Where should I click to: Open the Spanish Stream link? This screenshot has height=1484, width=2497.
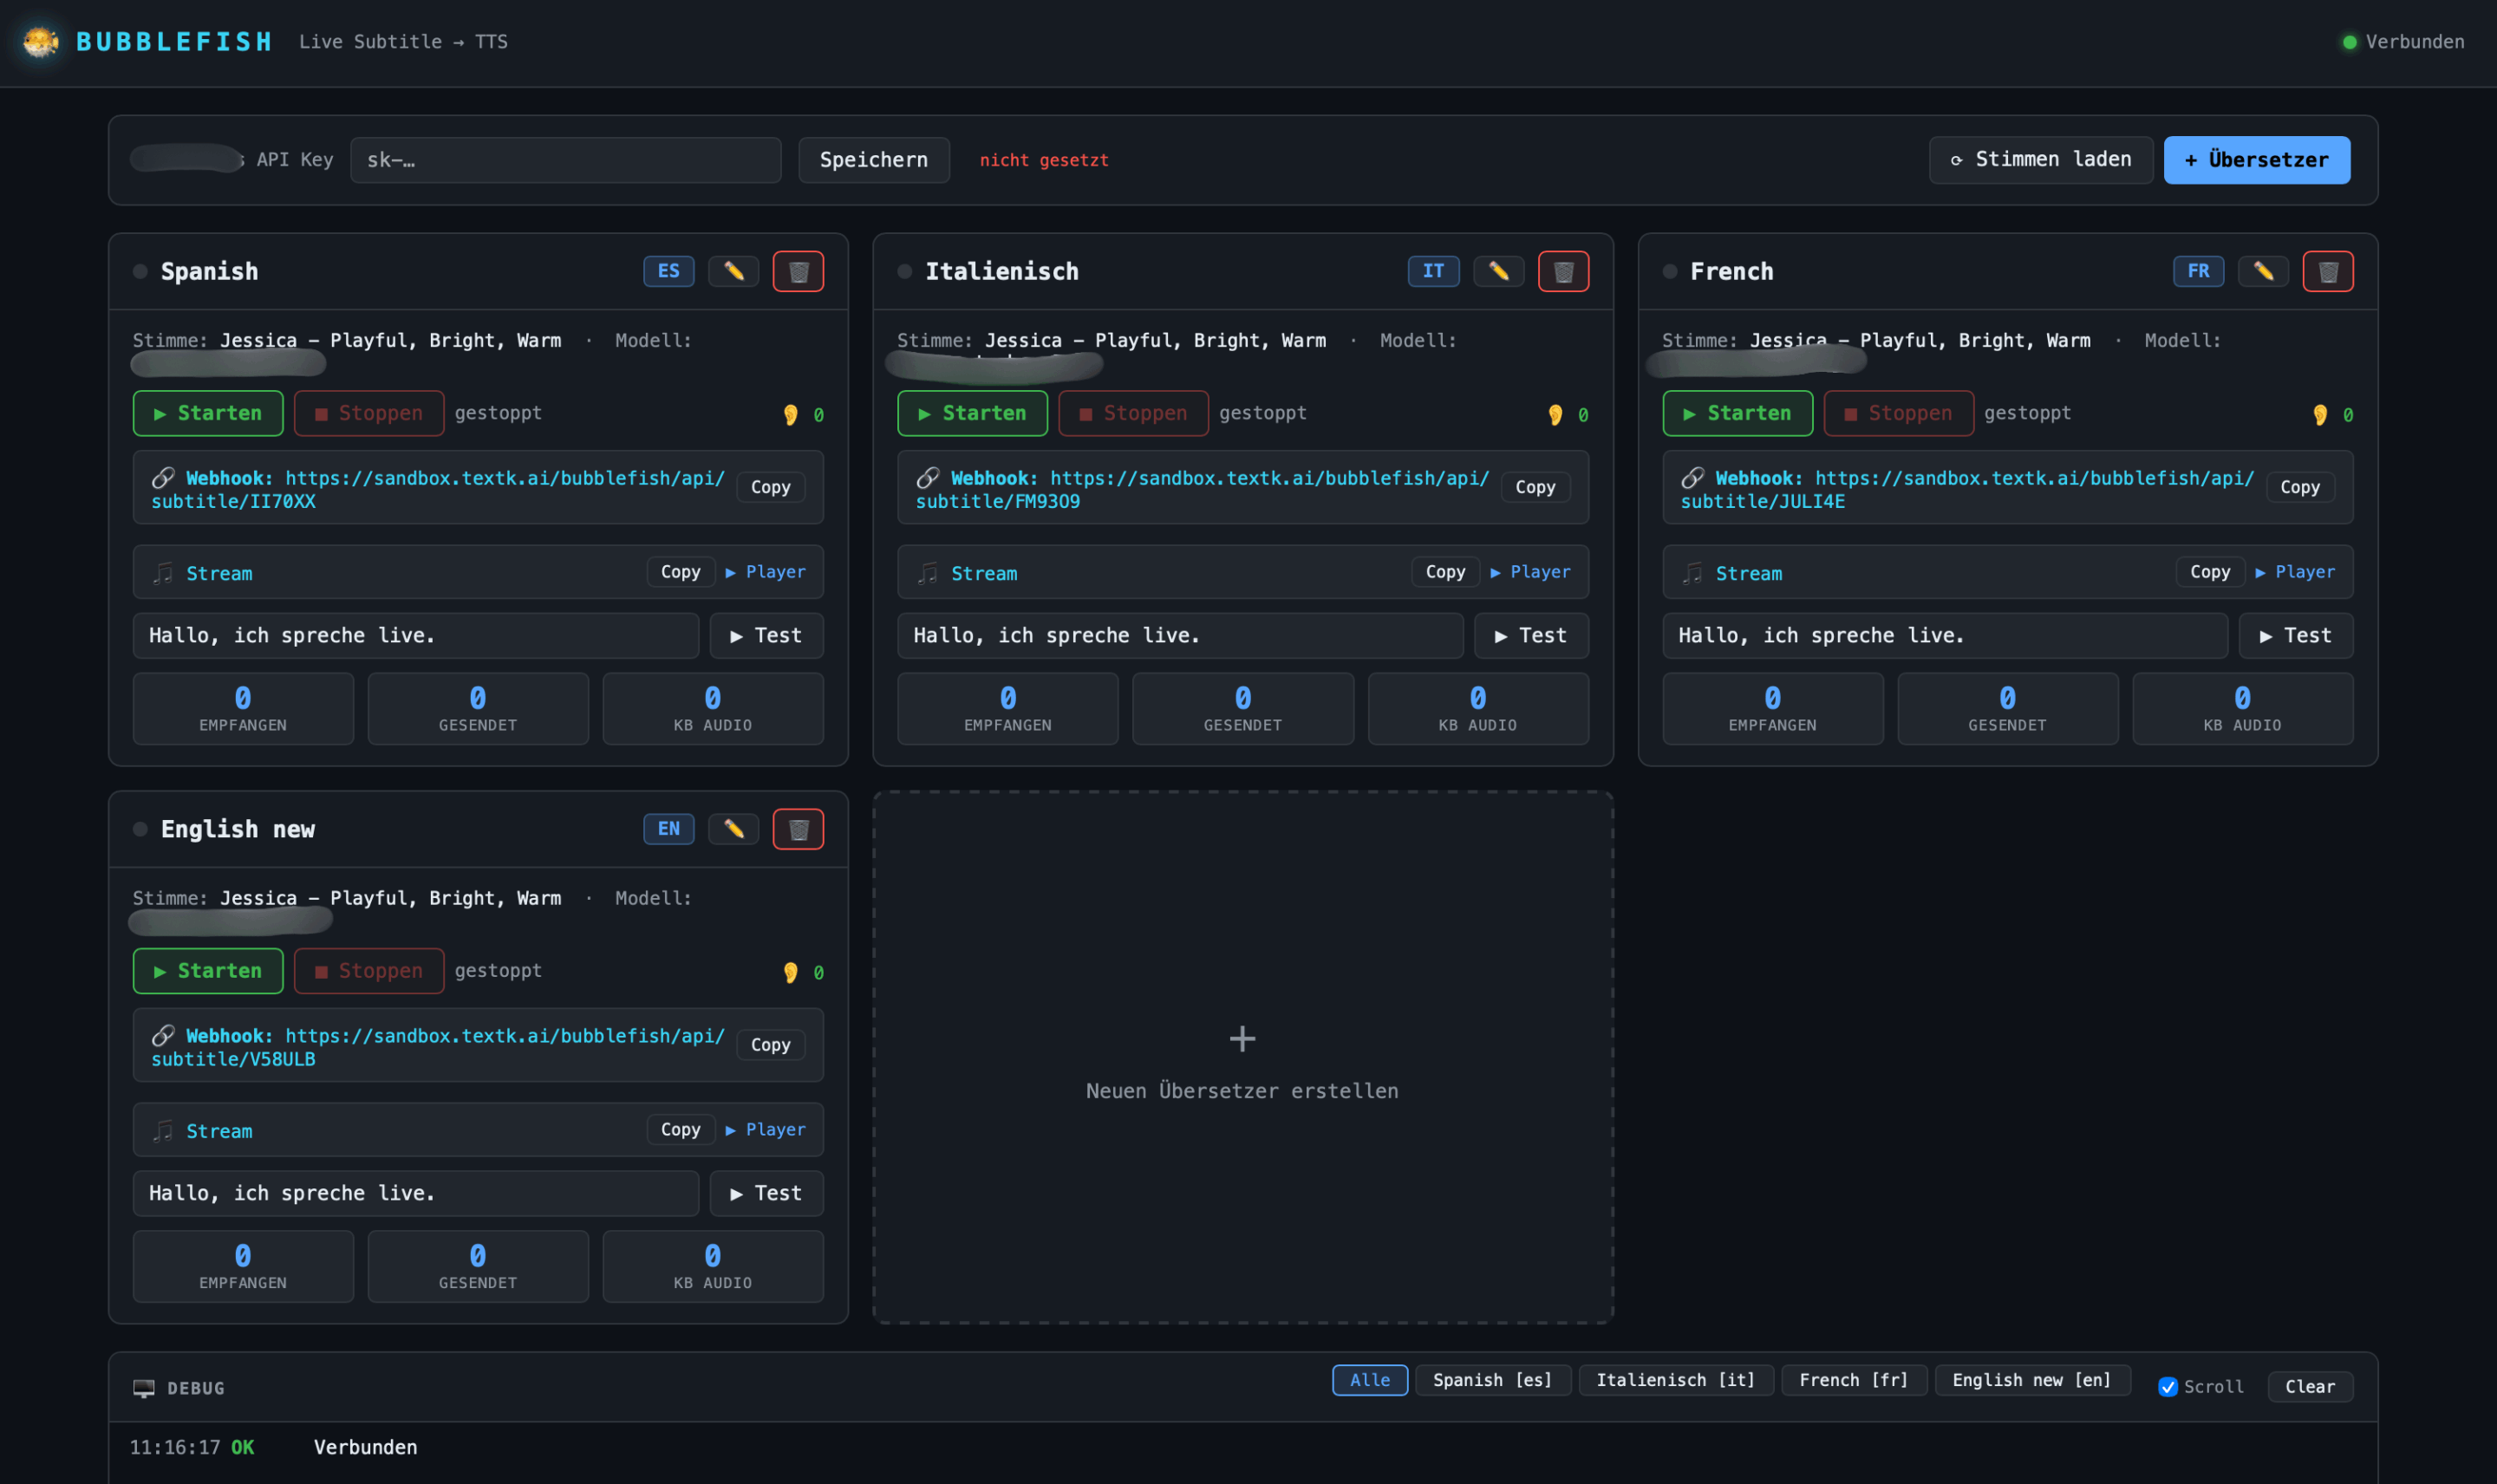click(219, 574)
